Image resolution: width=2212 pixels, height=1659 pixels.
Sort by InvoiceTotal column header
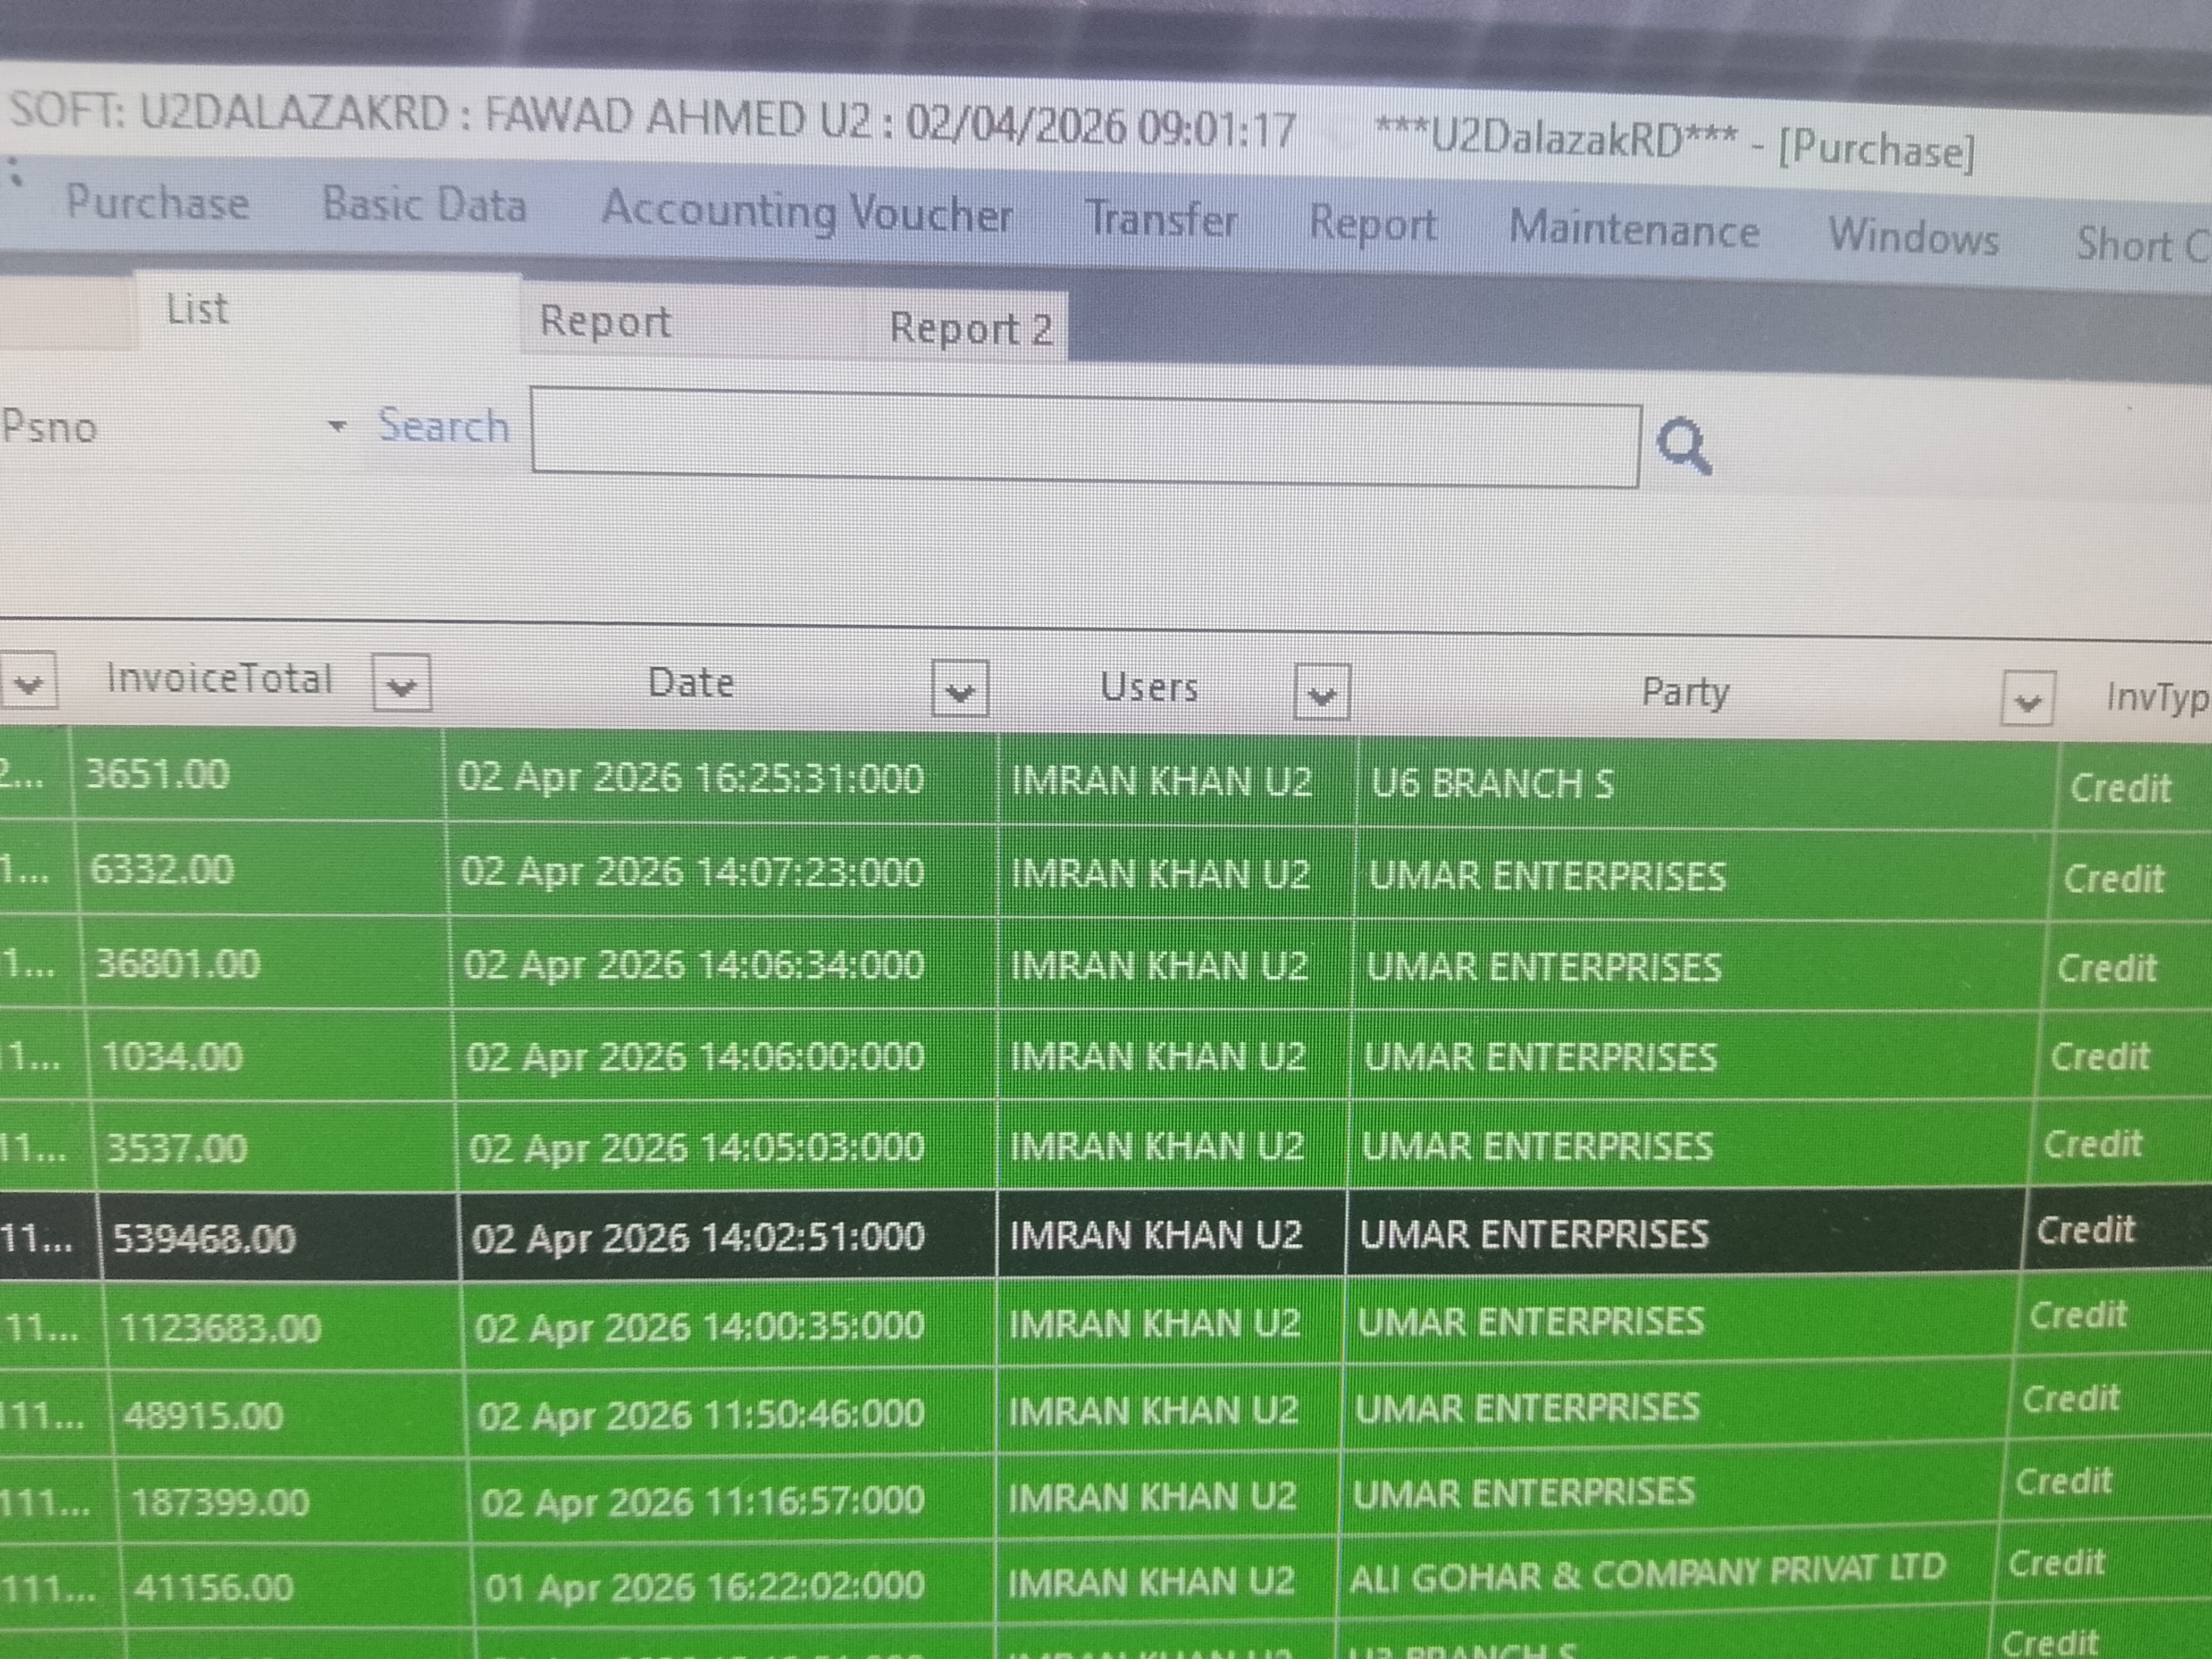pos(219,679)
